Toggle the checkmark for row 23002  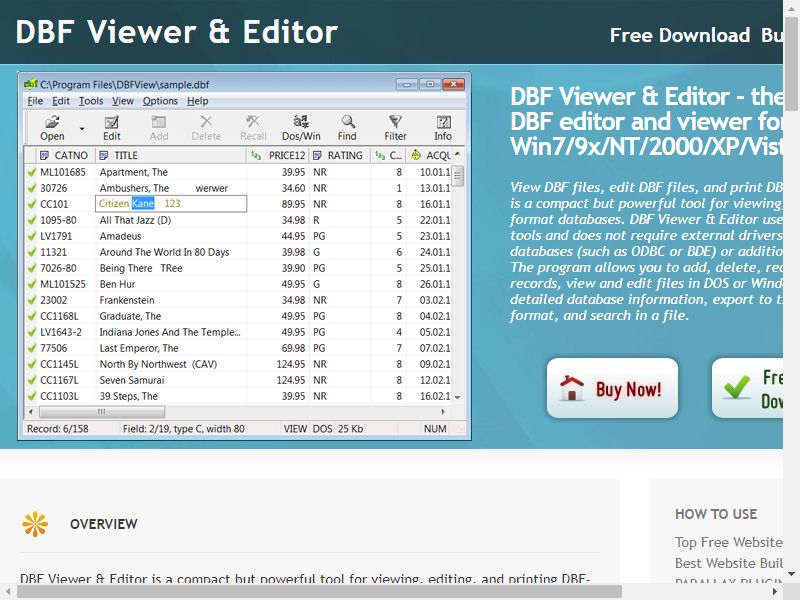pyautogui.click(x=32, y=300)
